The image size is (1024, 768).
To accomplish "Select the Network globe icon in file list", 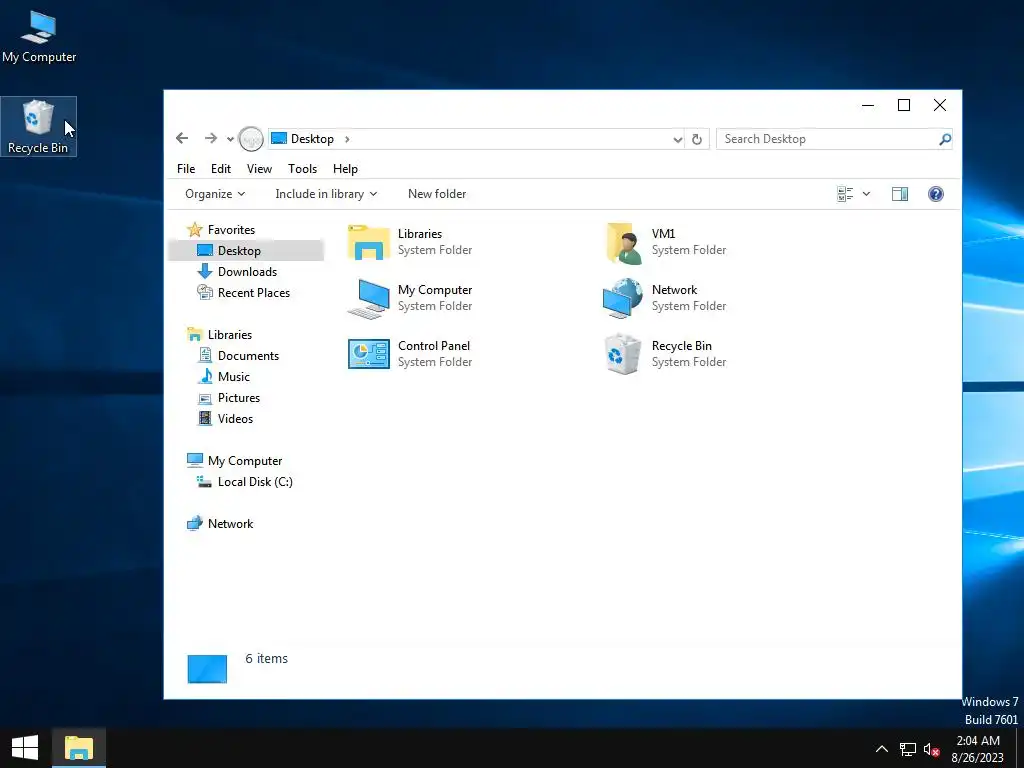I will coord(622,298).
